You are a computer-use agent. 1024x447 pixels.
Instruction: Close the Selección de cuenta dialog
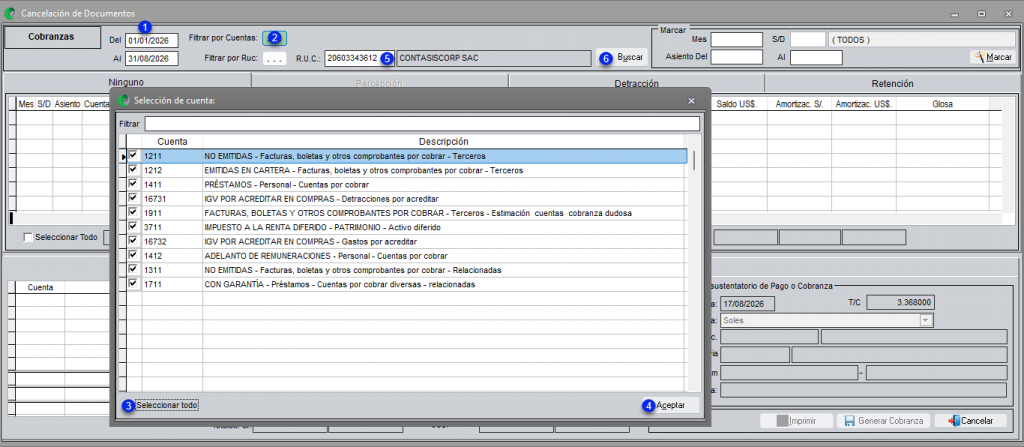pyautogui.click(x=692, y=101)
